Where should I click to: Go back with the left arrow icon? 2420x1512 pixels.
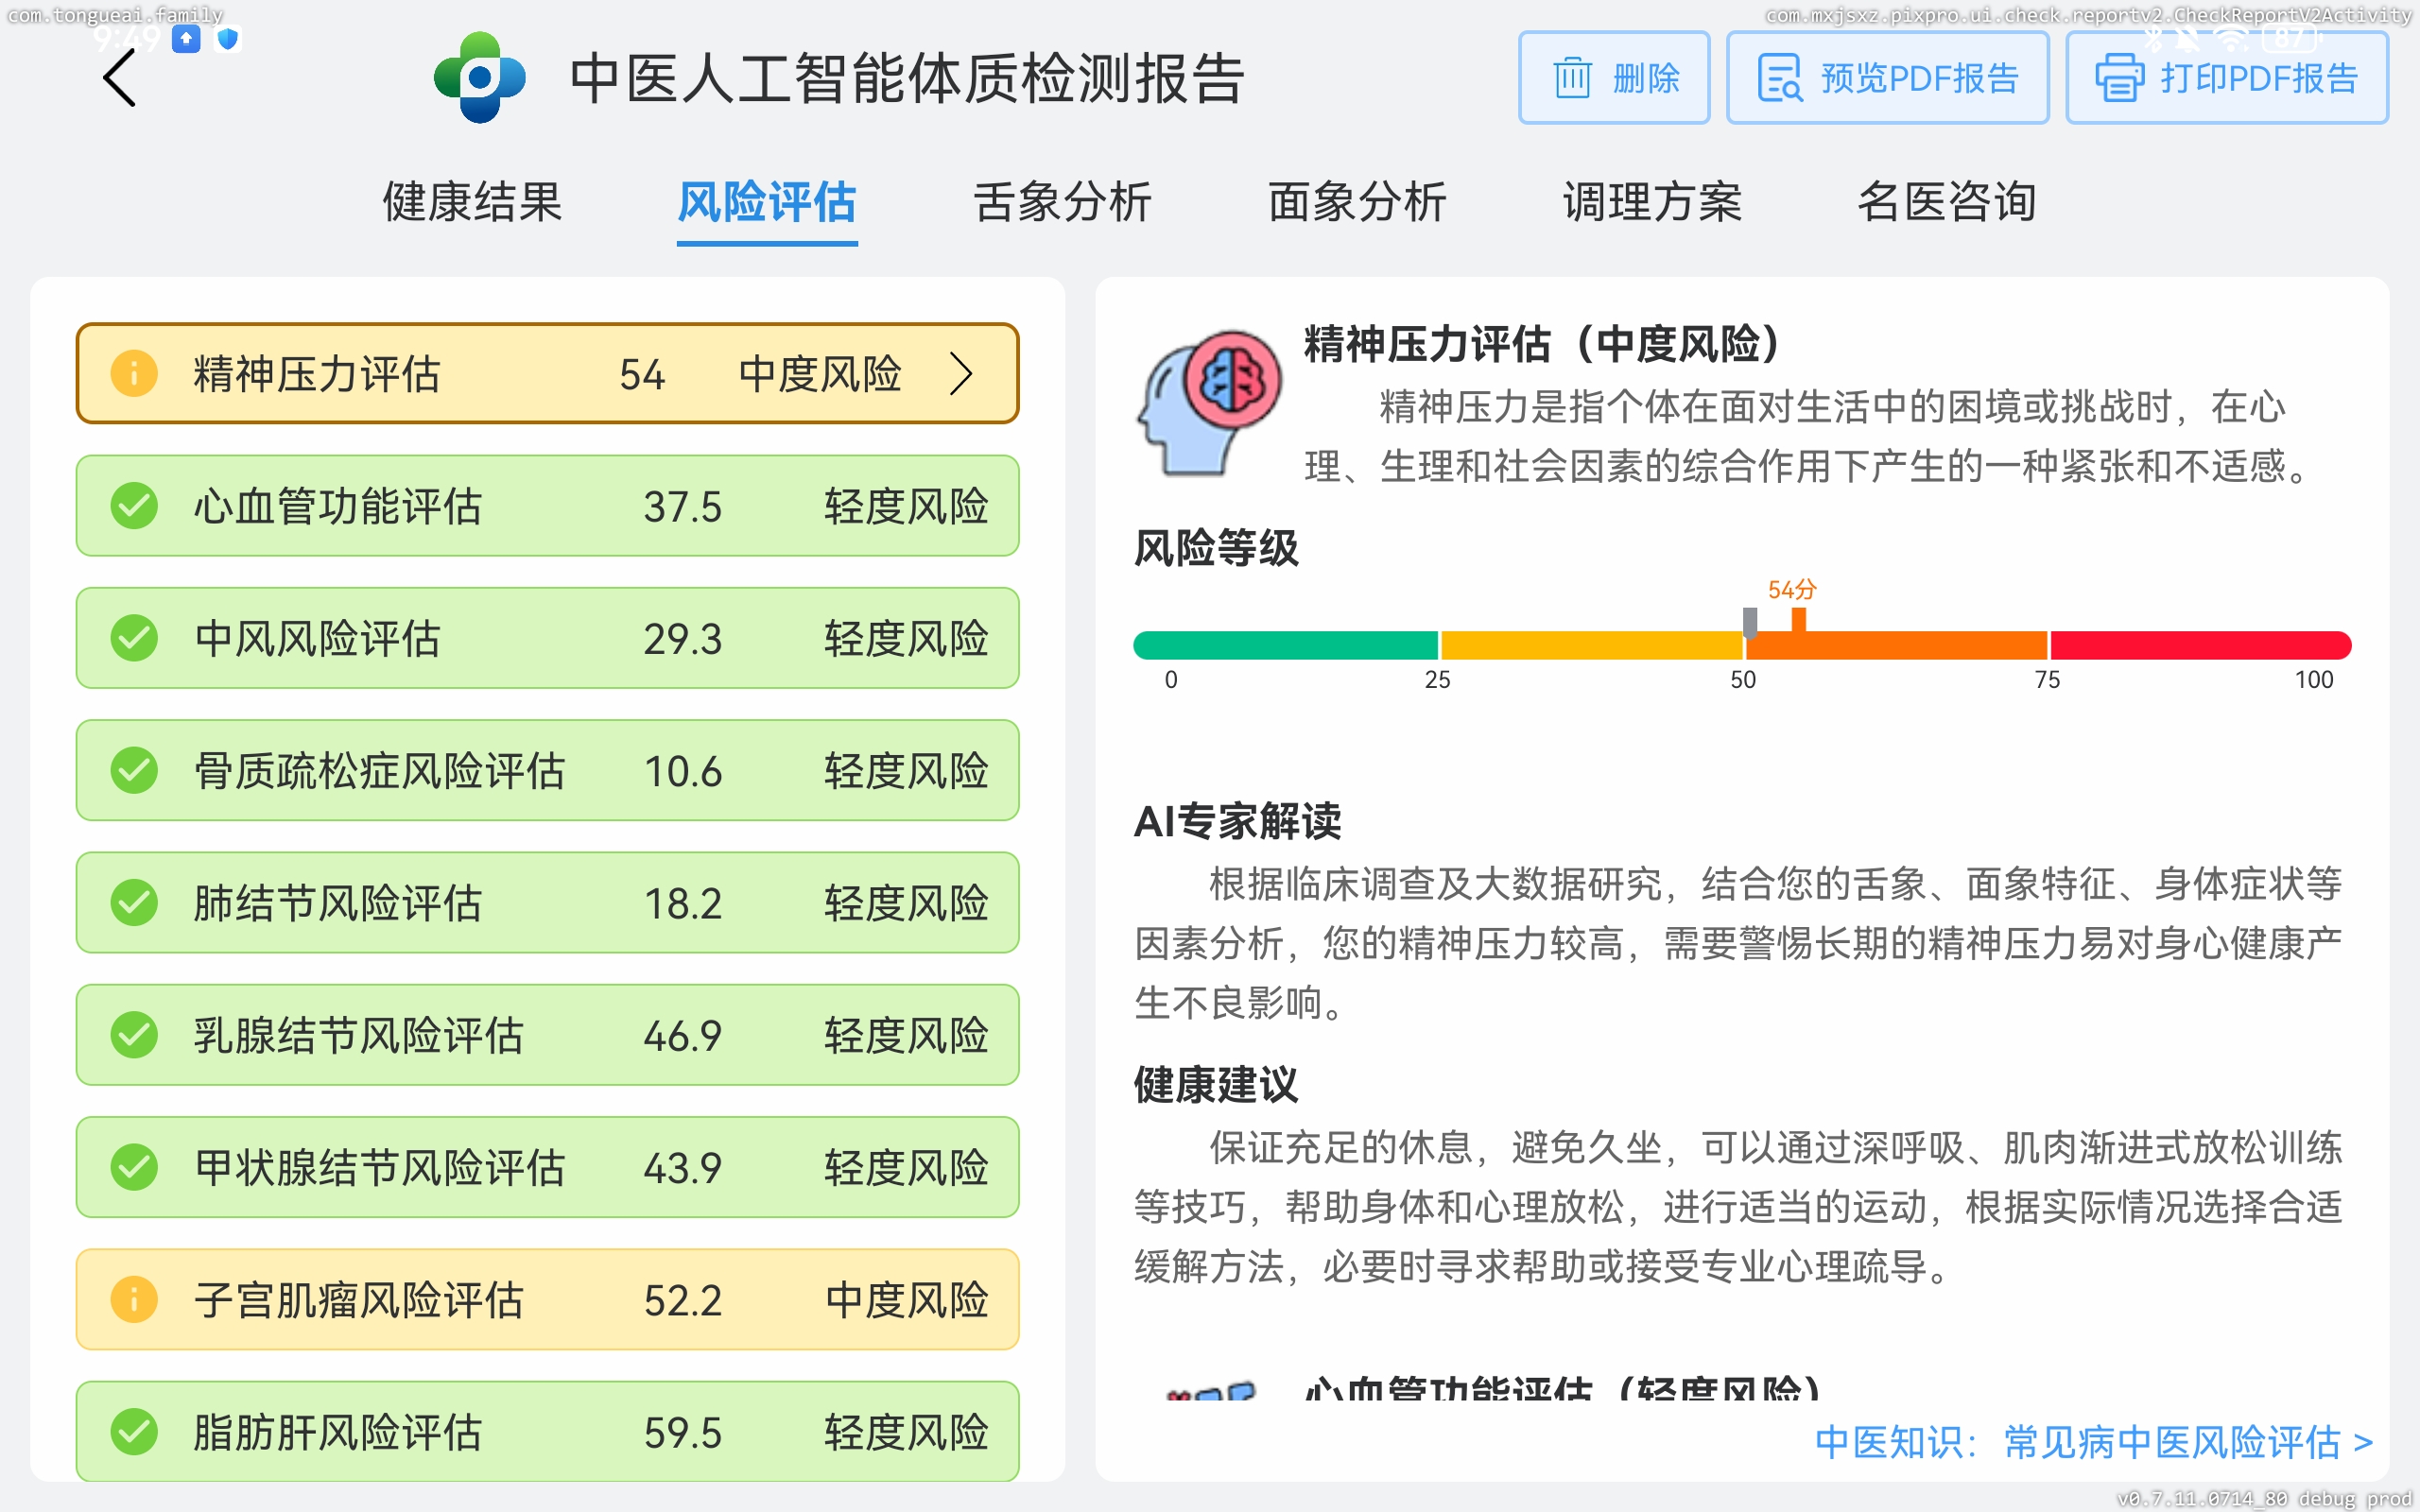point(119,78)
